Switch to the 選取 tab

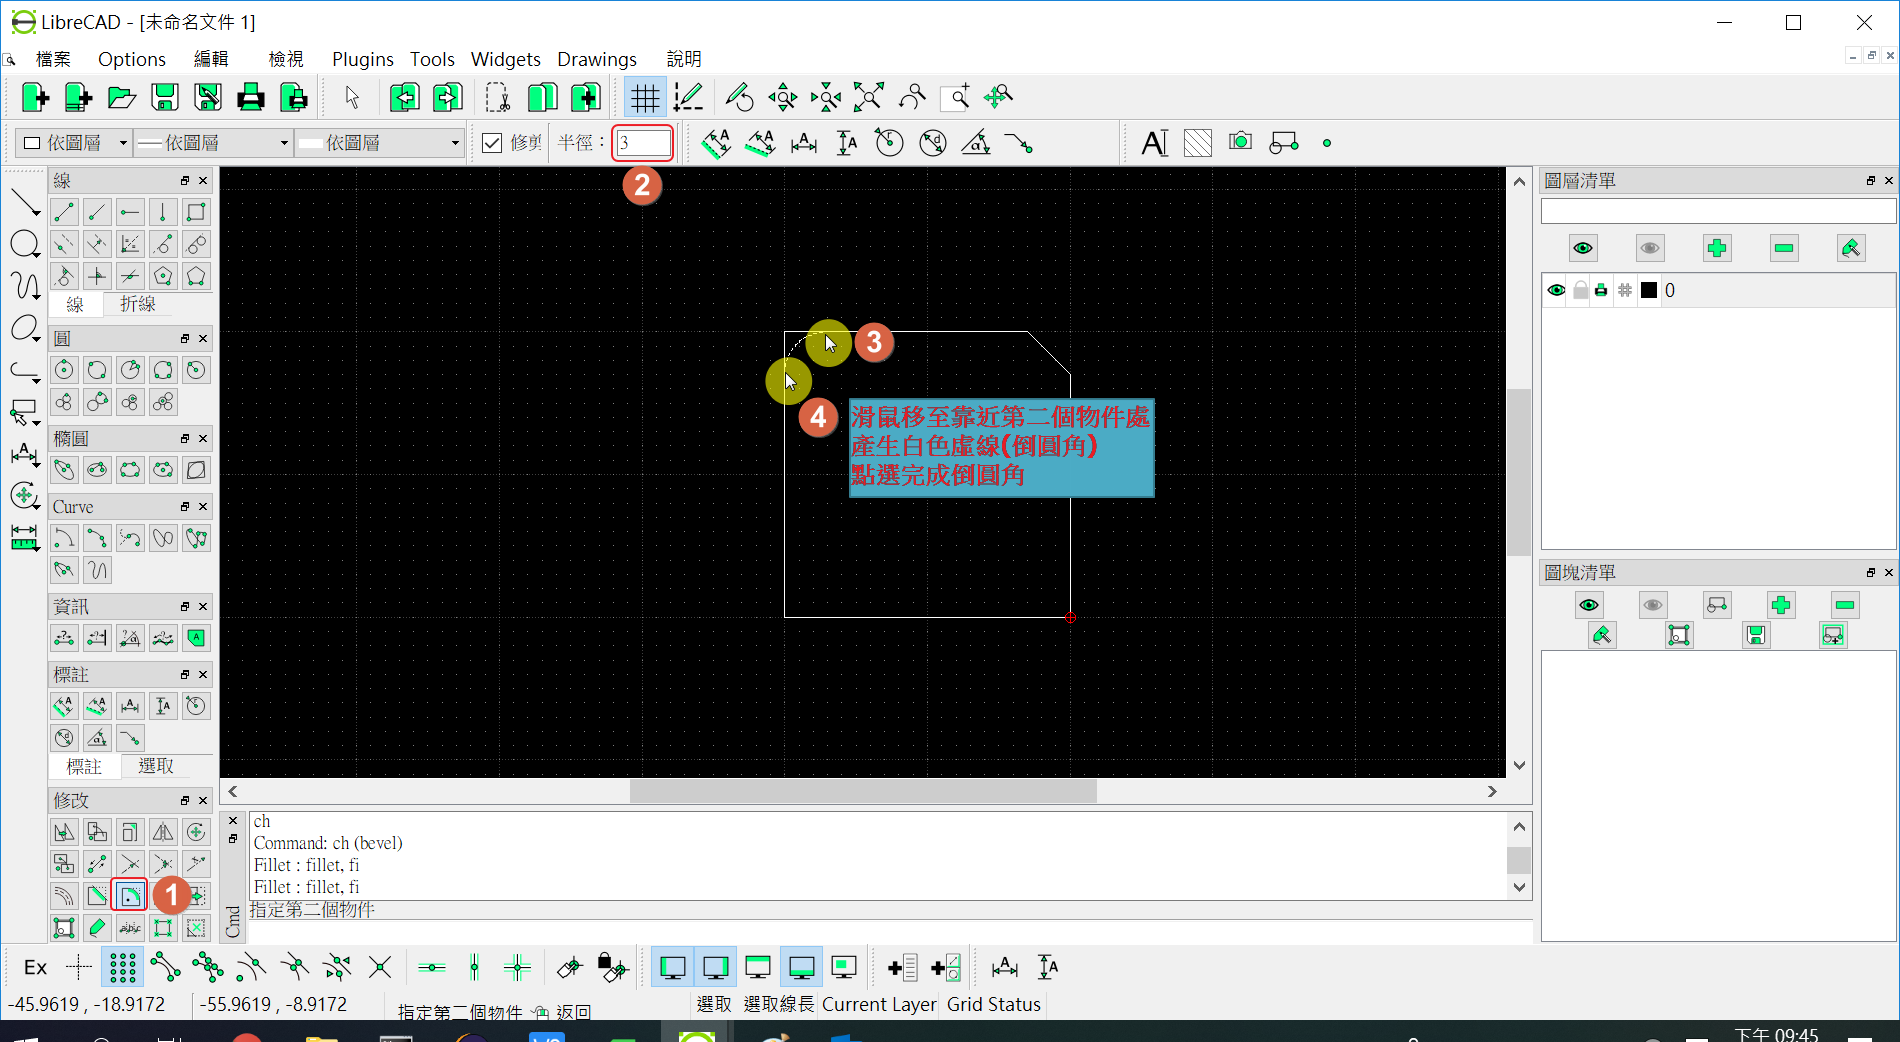coord(156,766)
